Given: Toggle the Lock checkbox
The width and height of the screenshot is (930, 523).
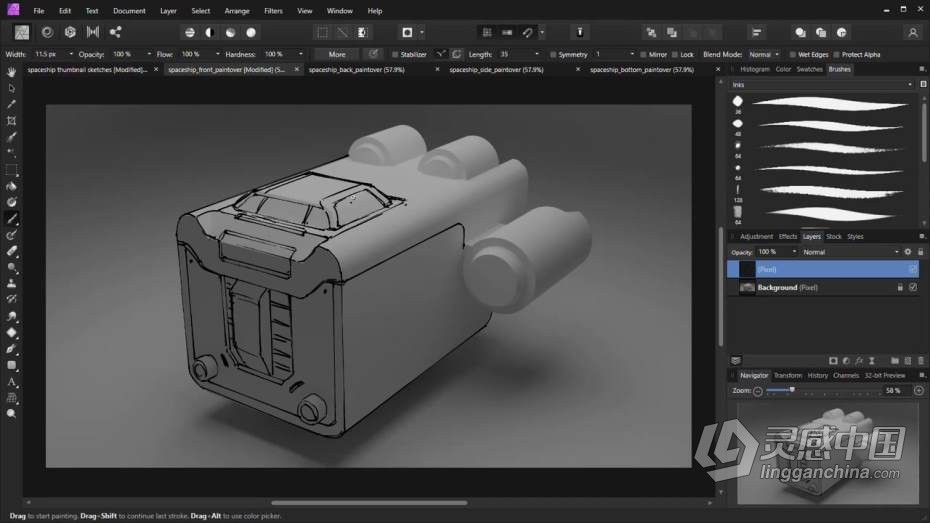Looking at the screenshot, I should (674, 55).
